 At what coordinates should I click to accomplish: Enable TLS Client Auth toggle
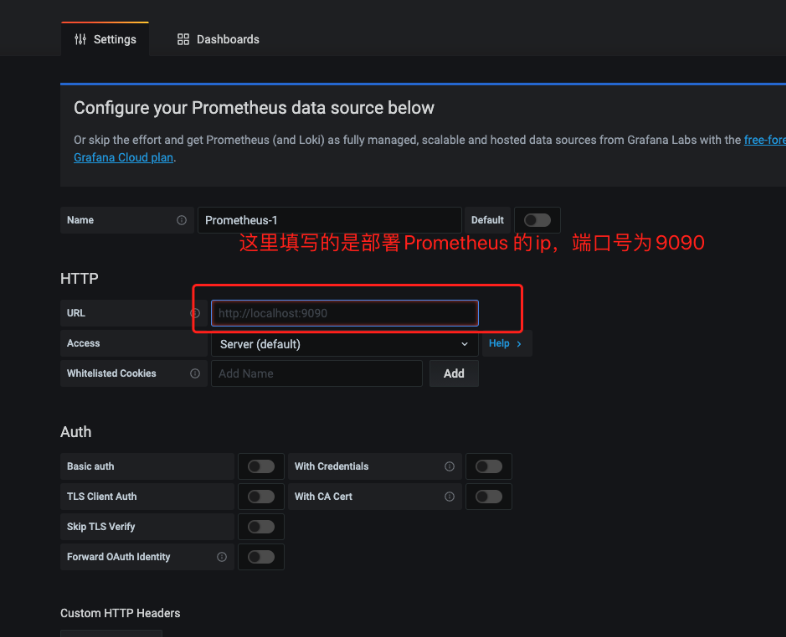pos(261,497)
